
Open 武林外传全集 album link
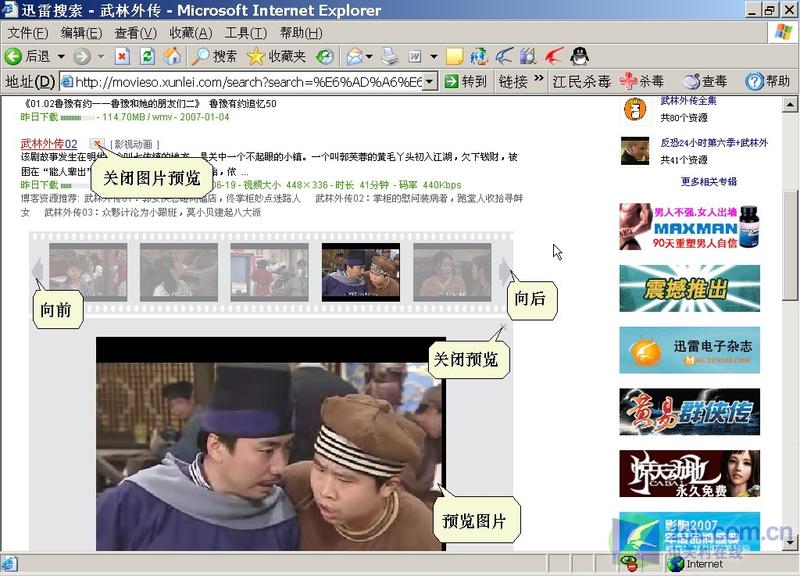point(688,101)
